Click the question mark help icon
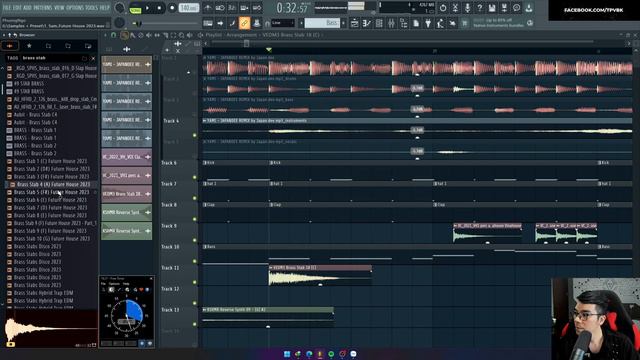Image resolution: width=640 pixels, height=360 pixels. click(x=480, y=8)
